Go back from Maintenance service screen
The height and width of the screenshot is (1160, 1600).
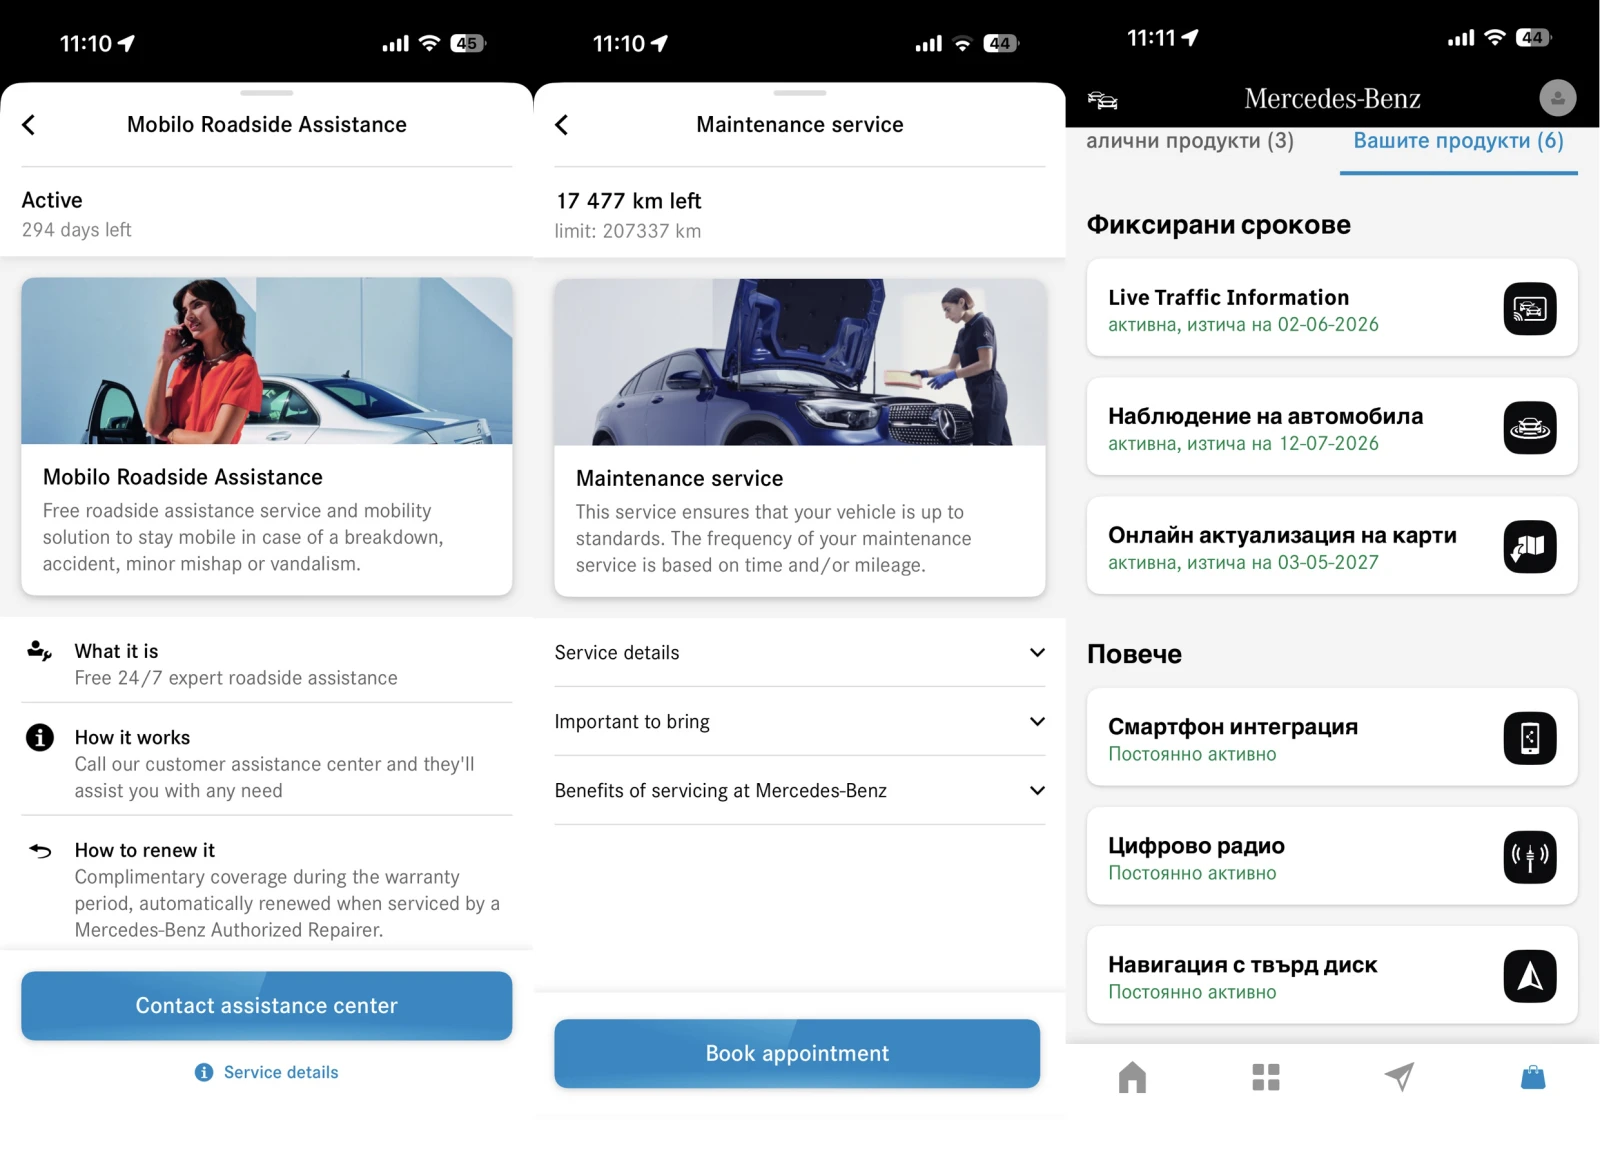(x=562, y=125)
